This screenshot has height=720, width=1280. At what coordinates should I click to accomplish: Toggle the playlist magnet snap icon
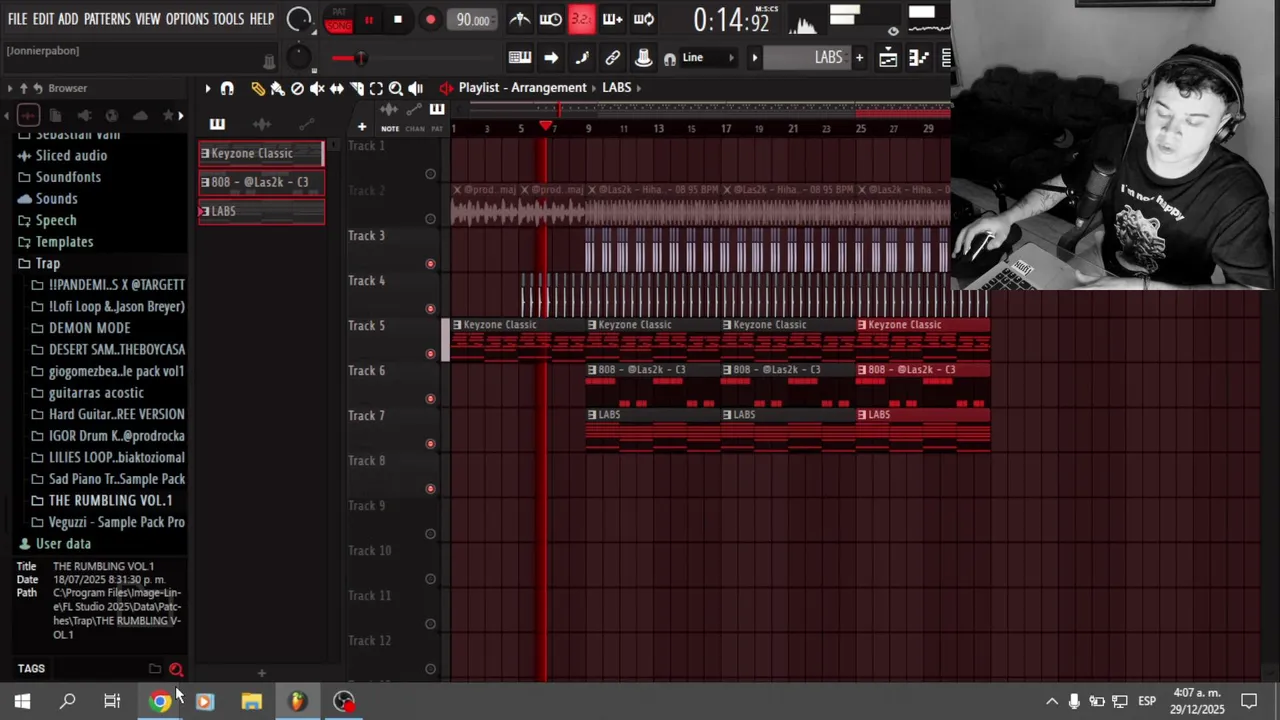coord(227,89)
